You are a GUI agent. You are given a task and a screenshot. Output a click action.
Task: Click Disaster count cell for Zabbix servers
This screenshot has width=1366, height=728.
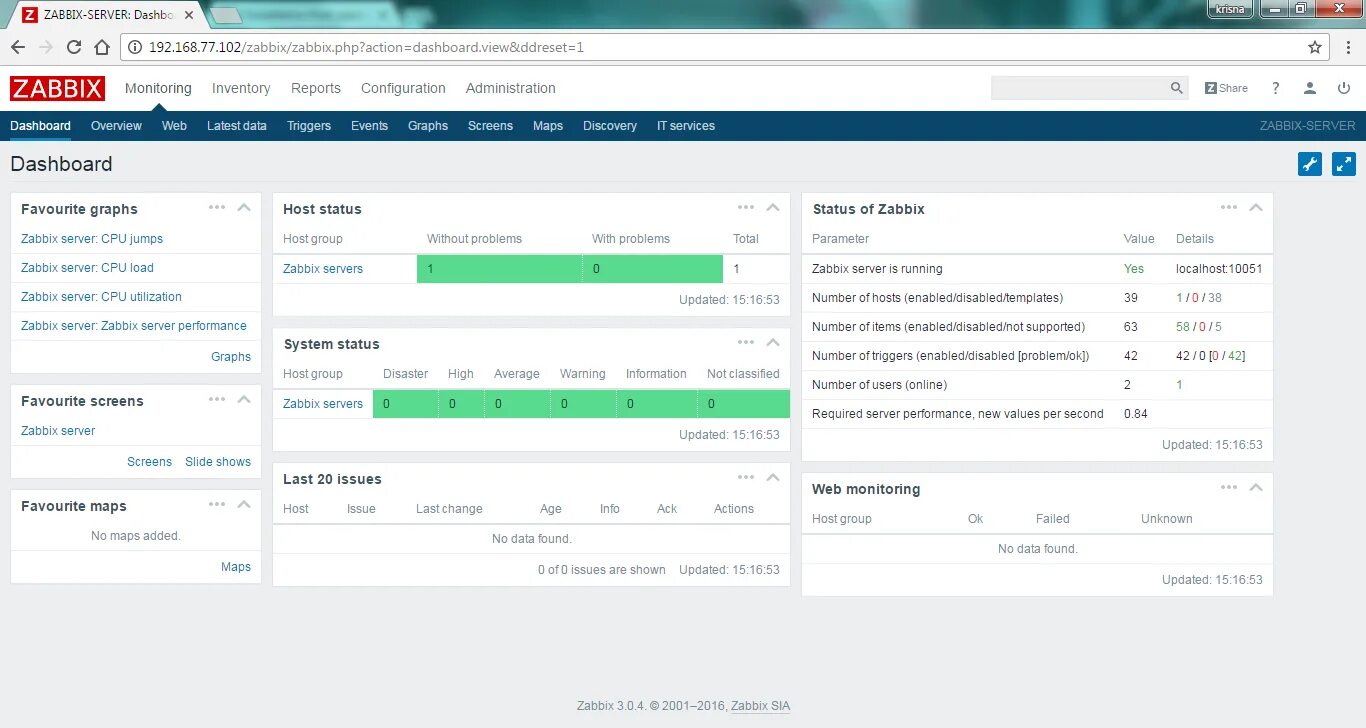[x=405, y=404]
